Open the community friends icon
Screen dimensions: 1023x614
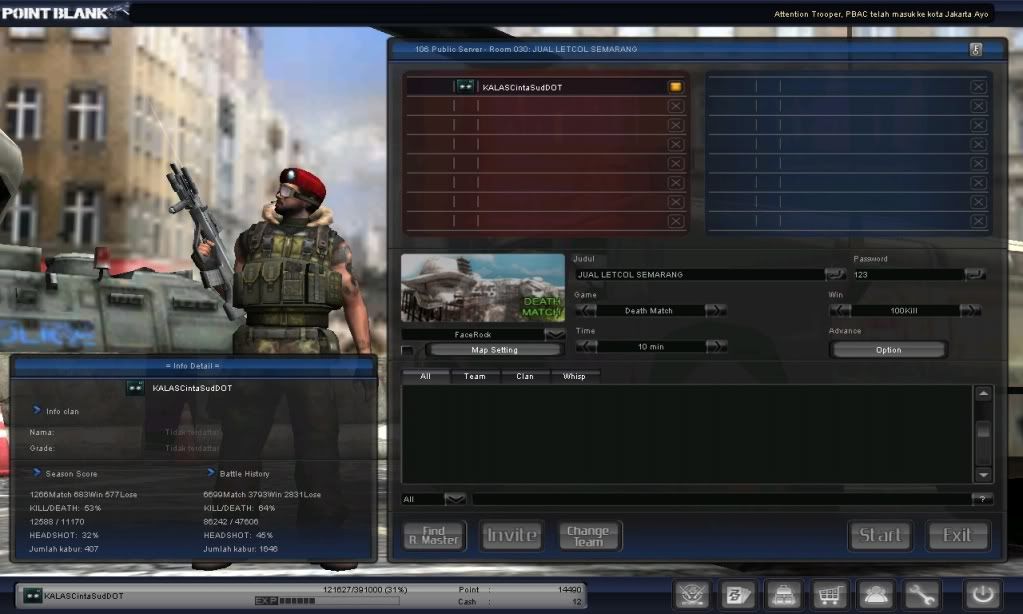876,594
